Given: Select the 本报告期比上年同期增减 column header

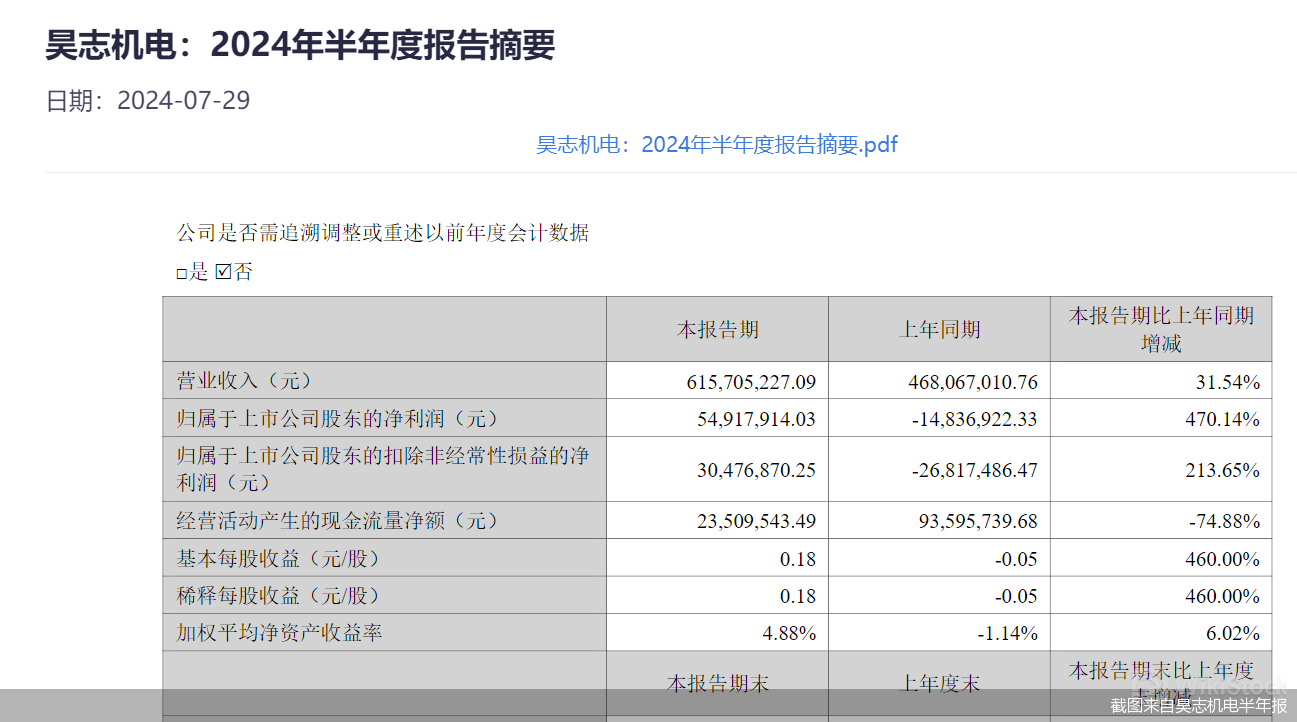Looking at the screenshot, I should [x=1160, y=329].
